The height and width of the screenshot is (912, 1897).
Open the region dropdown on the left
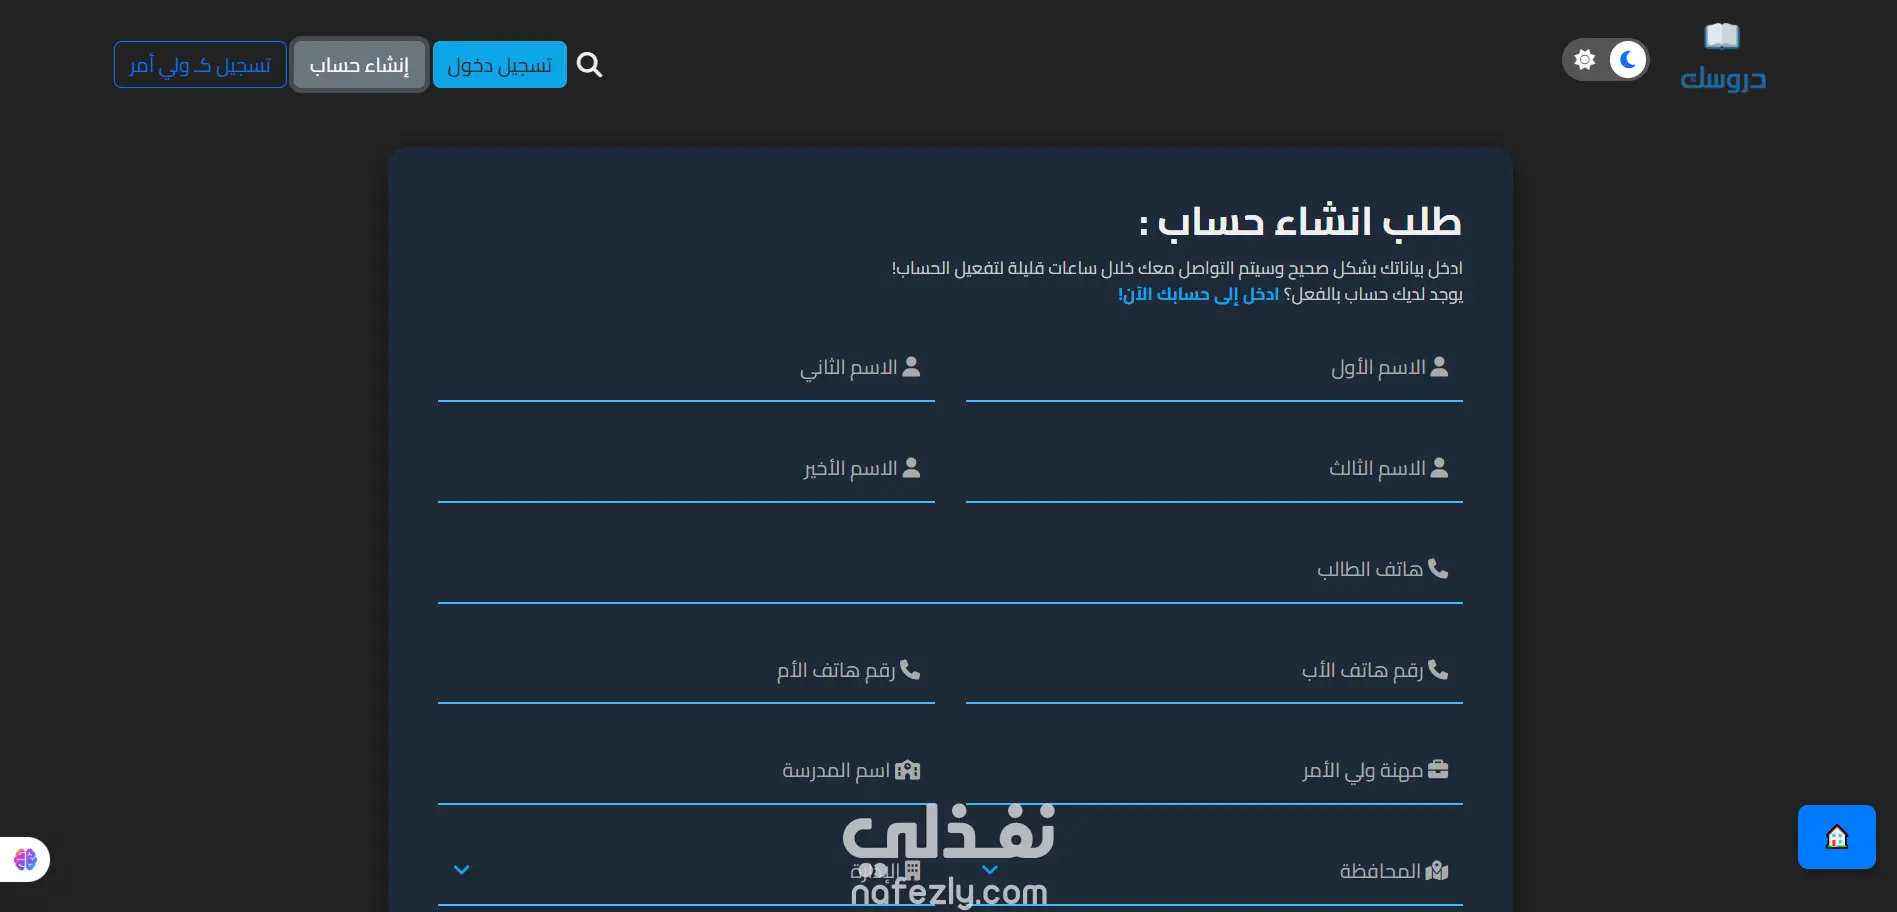686,871
